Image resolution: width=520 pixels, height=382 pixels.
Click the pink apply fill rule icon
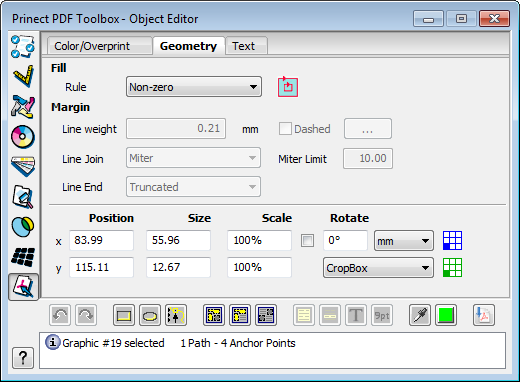[x=288, y=87]
